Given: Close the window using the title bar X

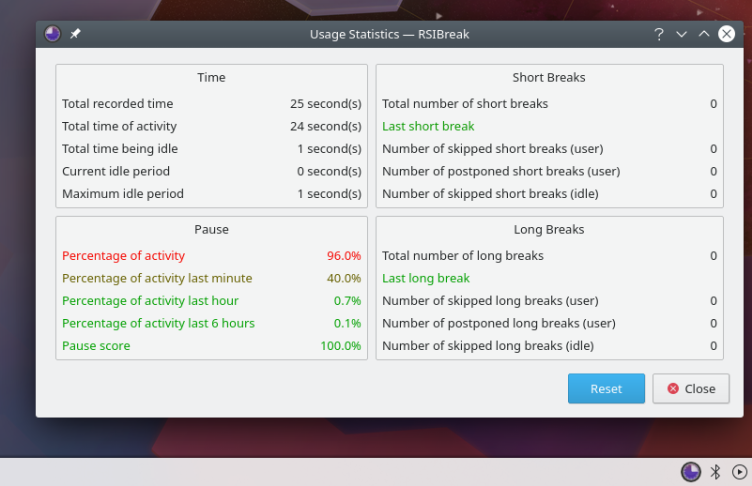Looking at the screenshot, I should tap(726, 34).
